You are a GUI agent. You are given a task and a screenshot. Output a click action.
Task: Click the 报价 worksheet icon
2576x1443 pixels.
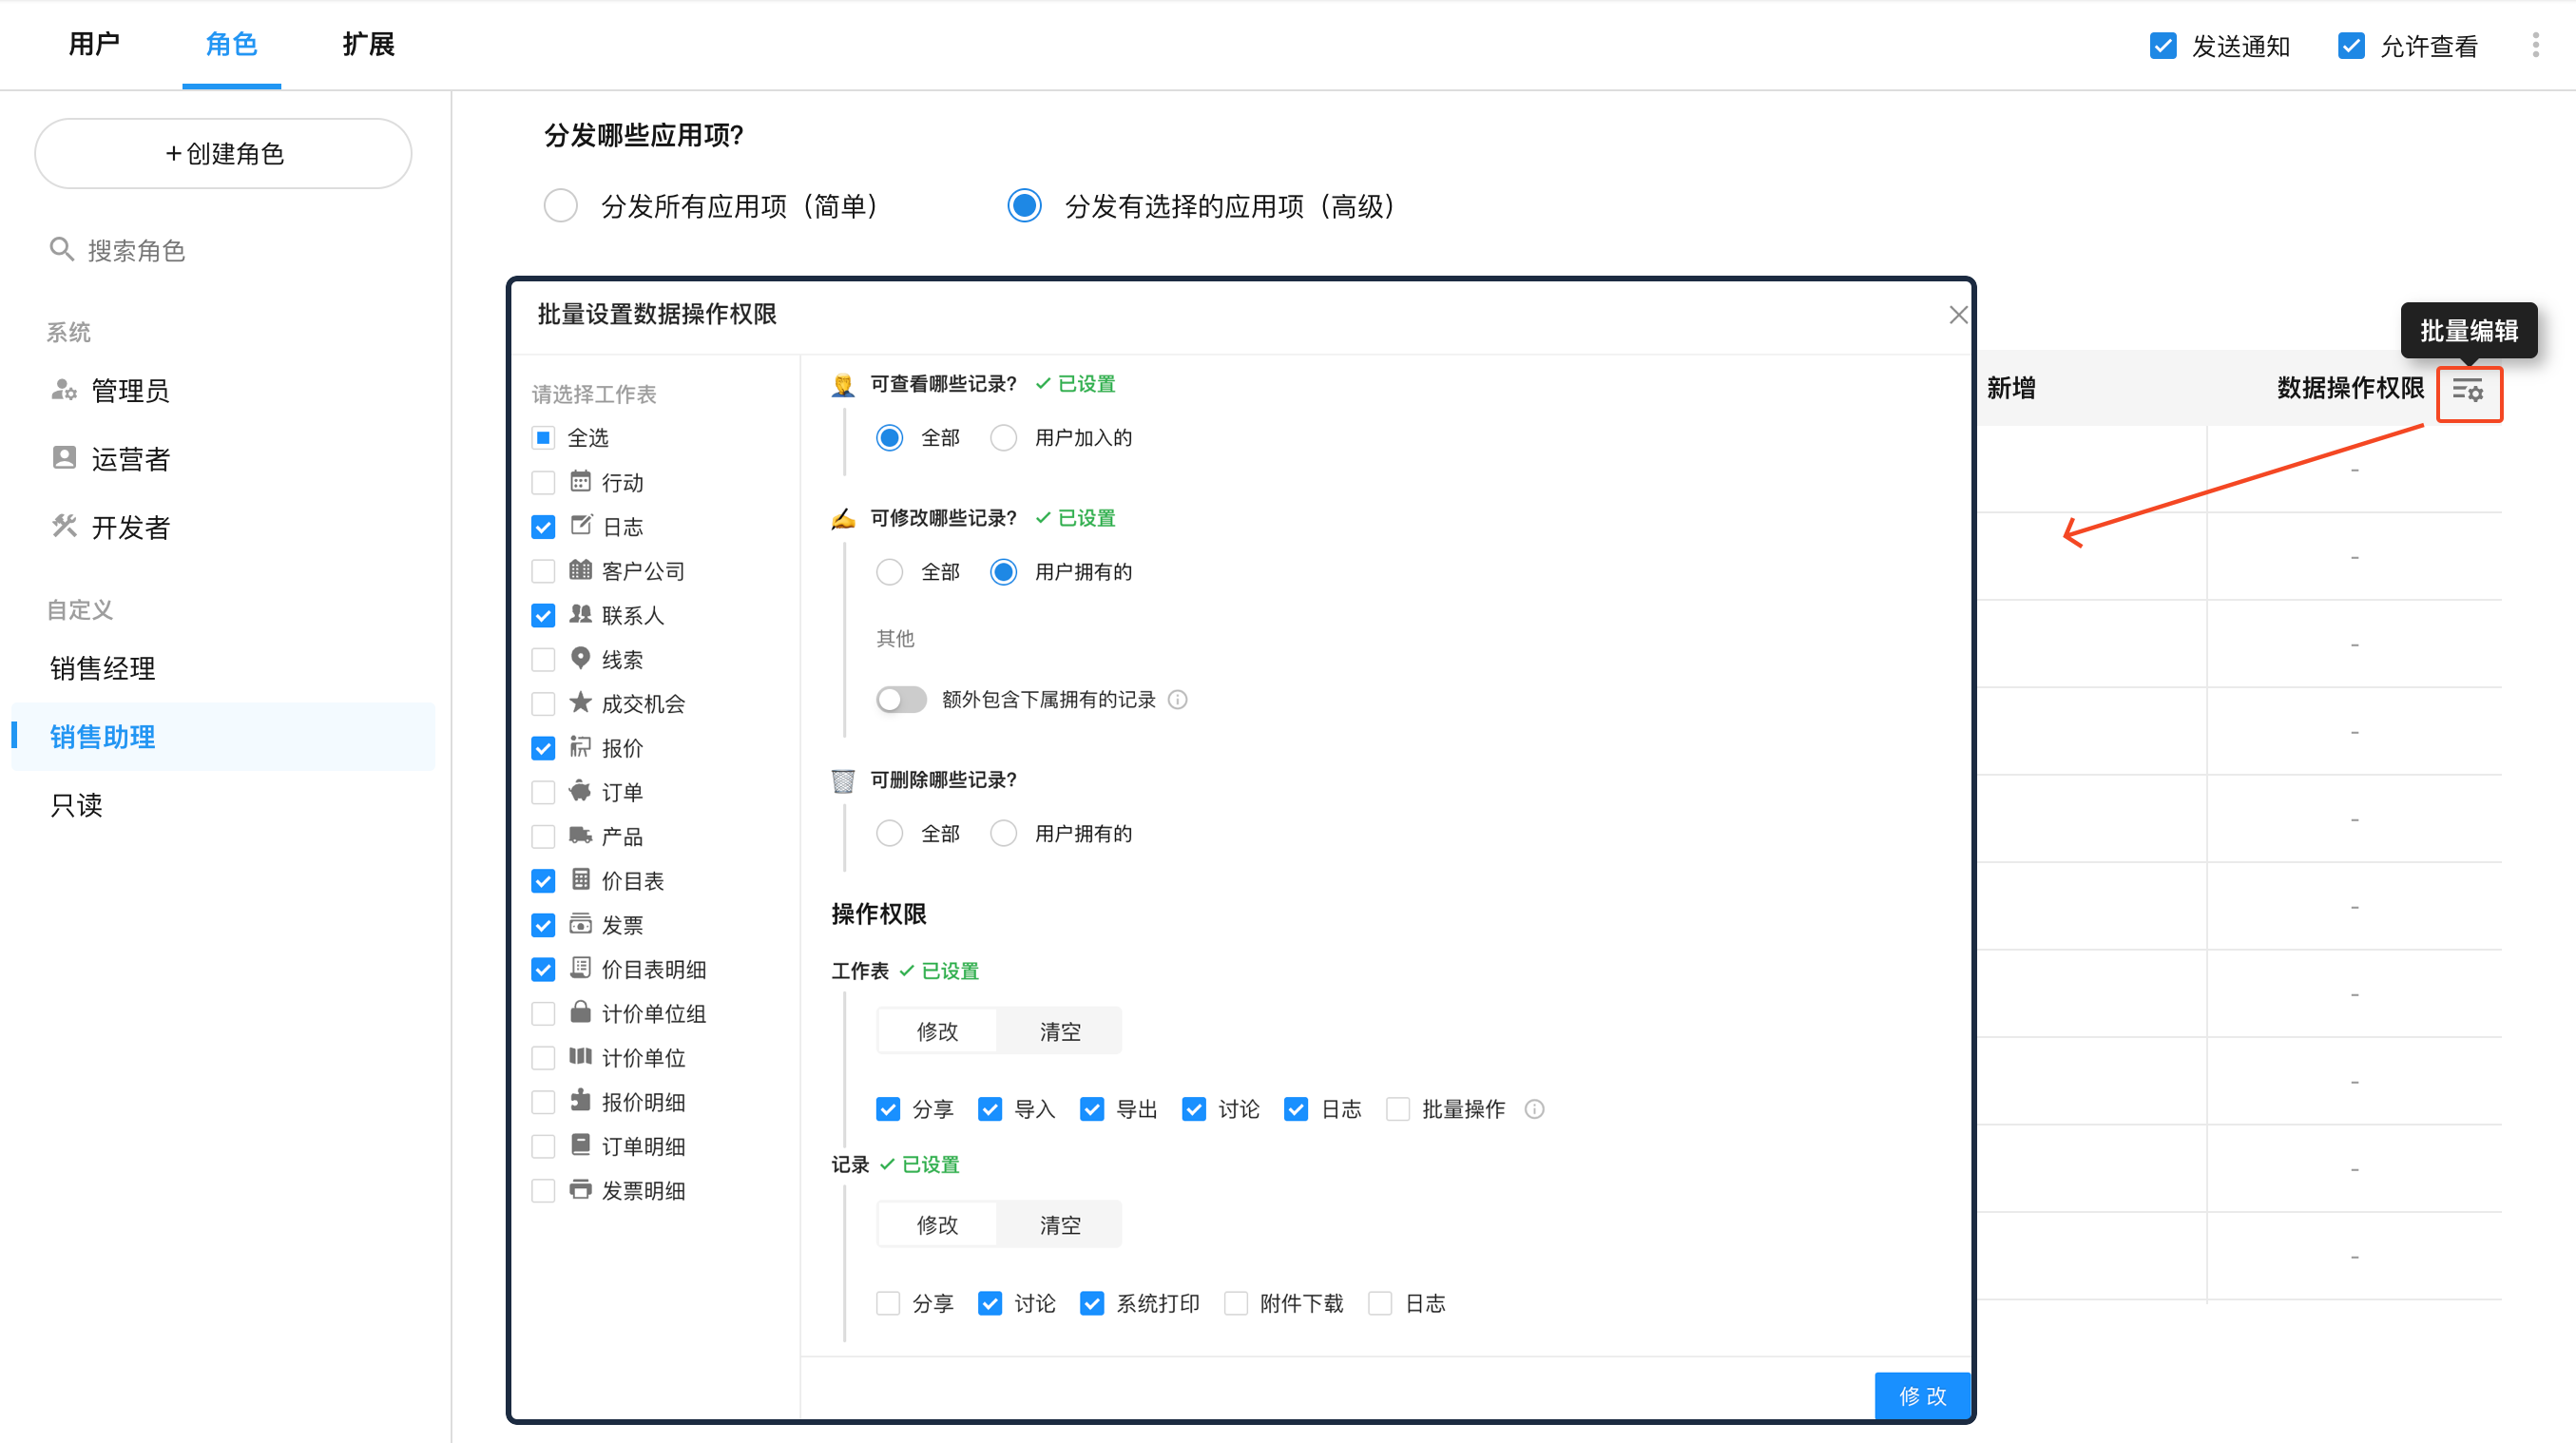[580, 747]
